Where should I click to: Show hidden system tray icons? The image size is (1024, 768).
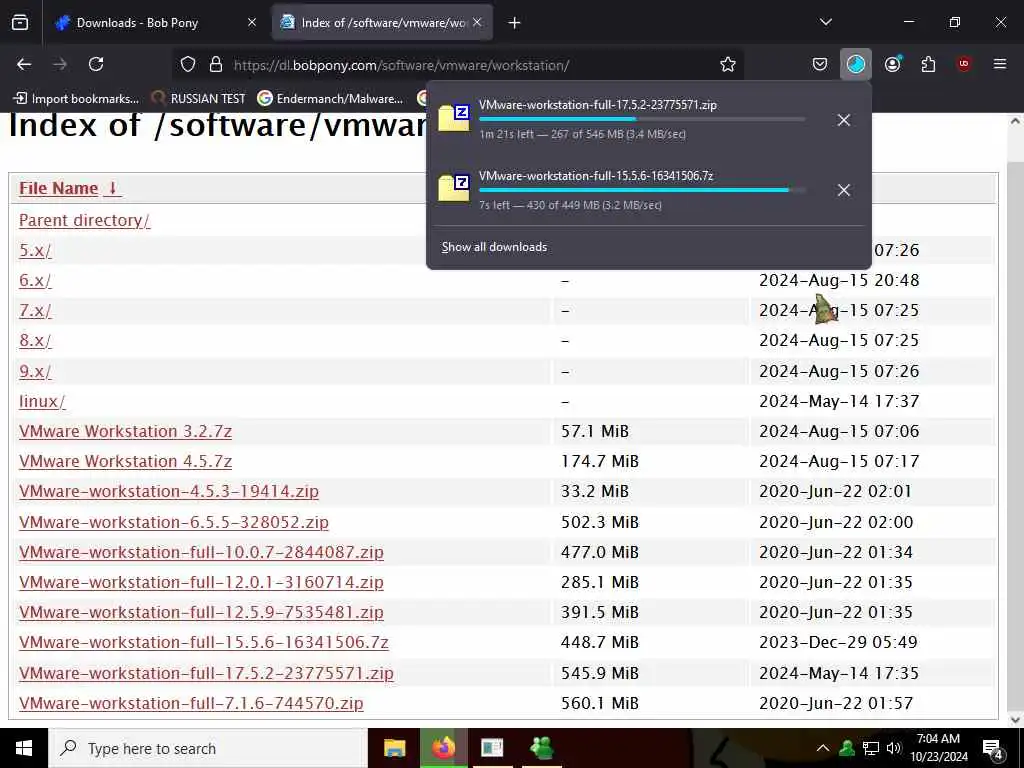823,748
